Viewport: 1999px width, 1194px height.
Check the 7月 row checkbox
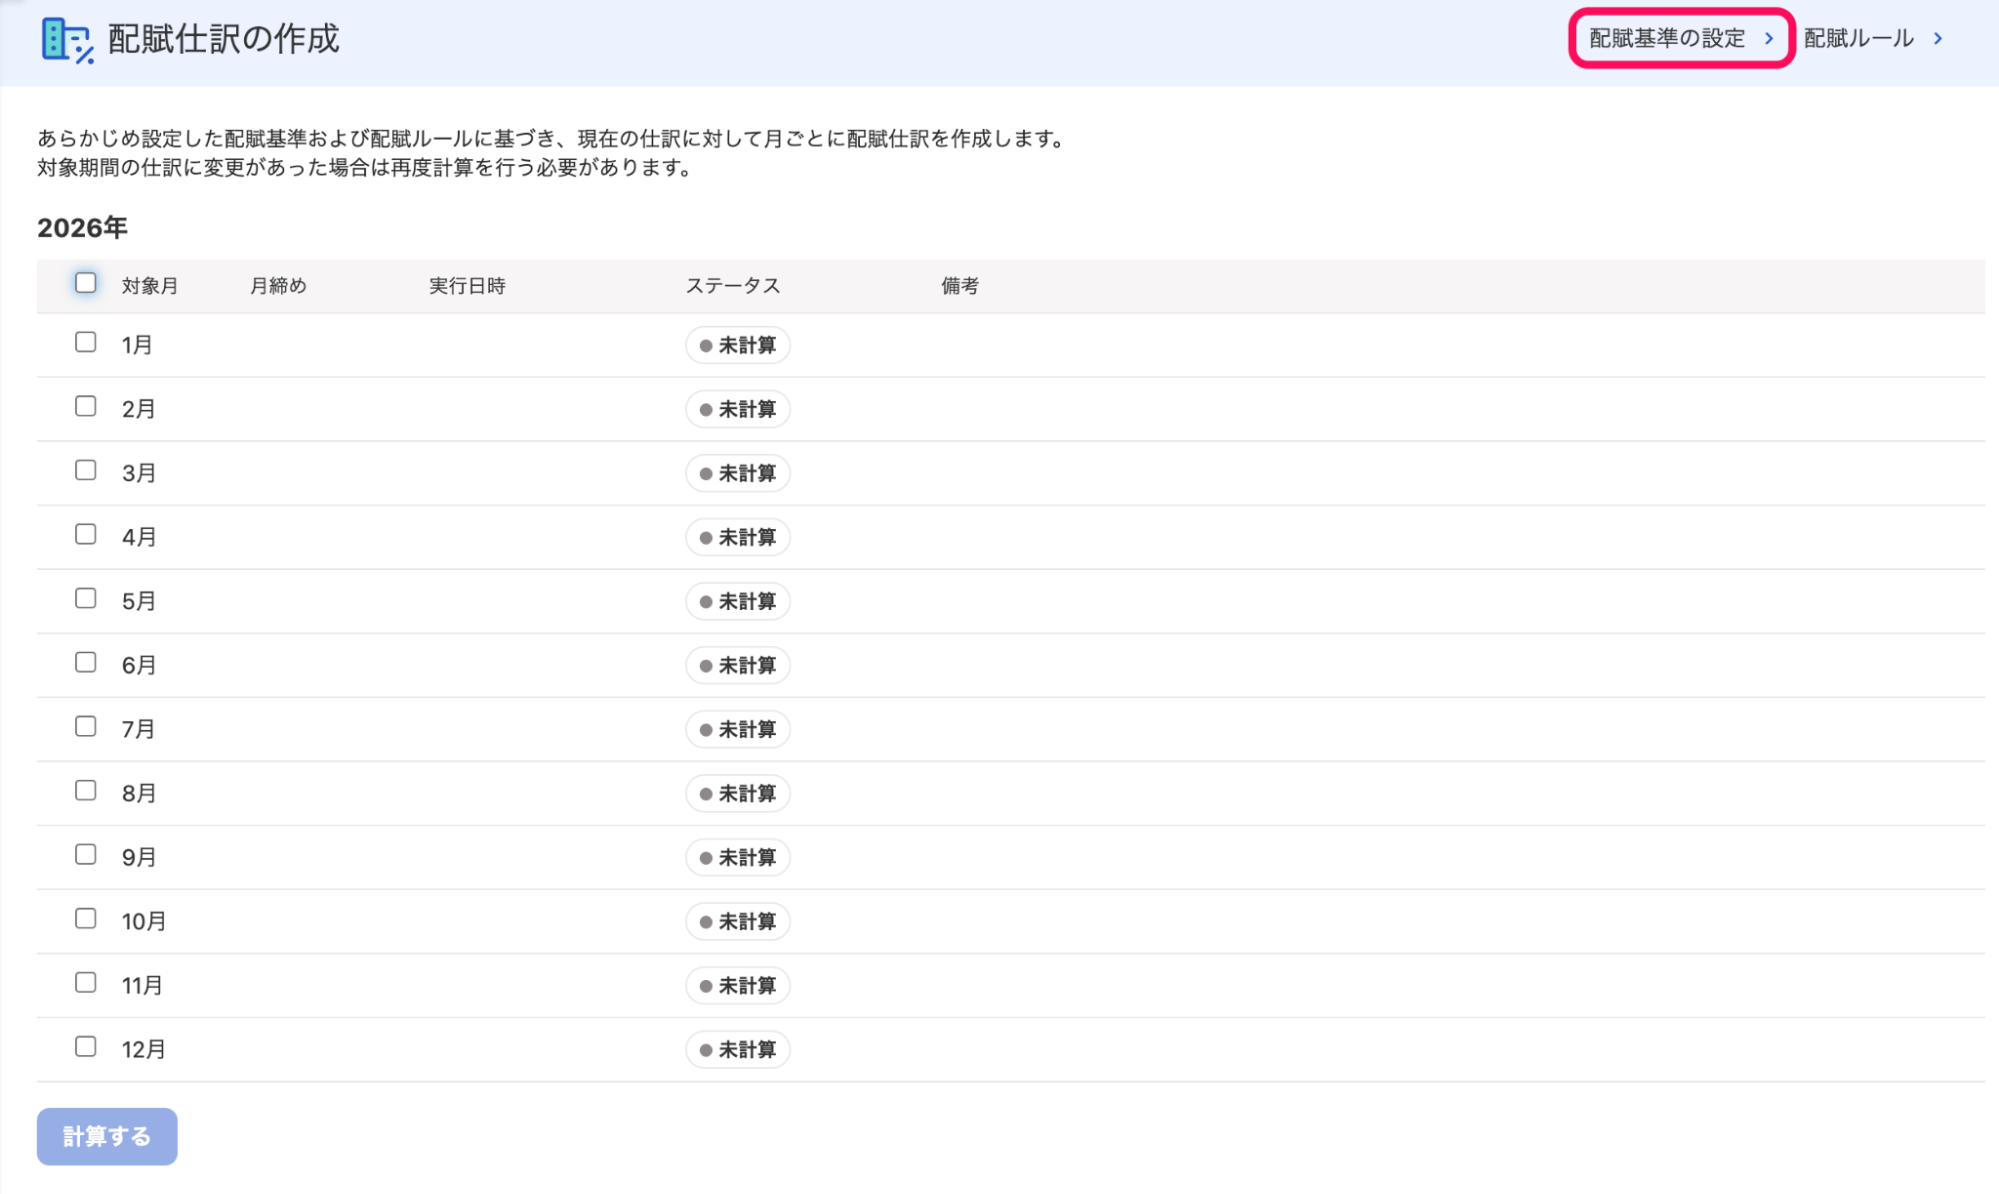[x=86, y=726]
